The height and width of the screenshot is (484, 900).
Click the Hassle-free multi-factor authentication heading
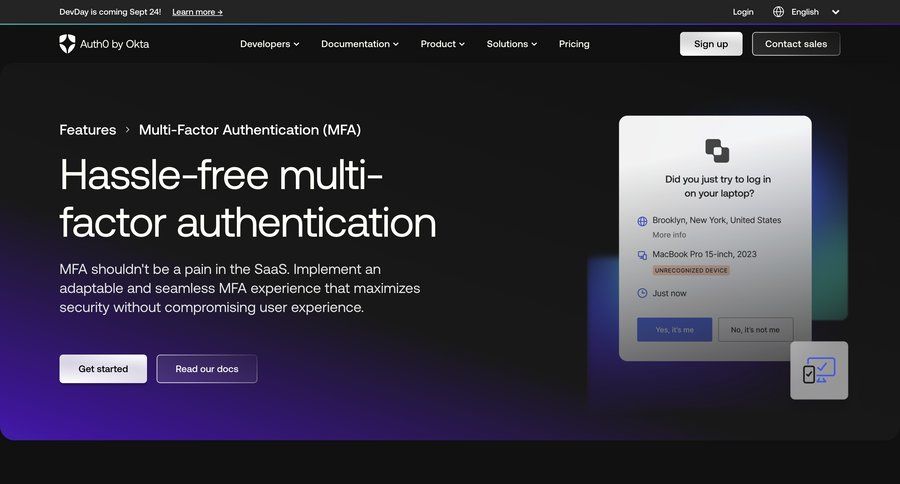click(x=248, y=198)
